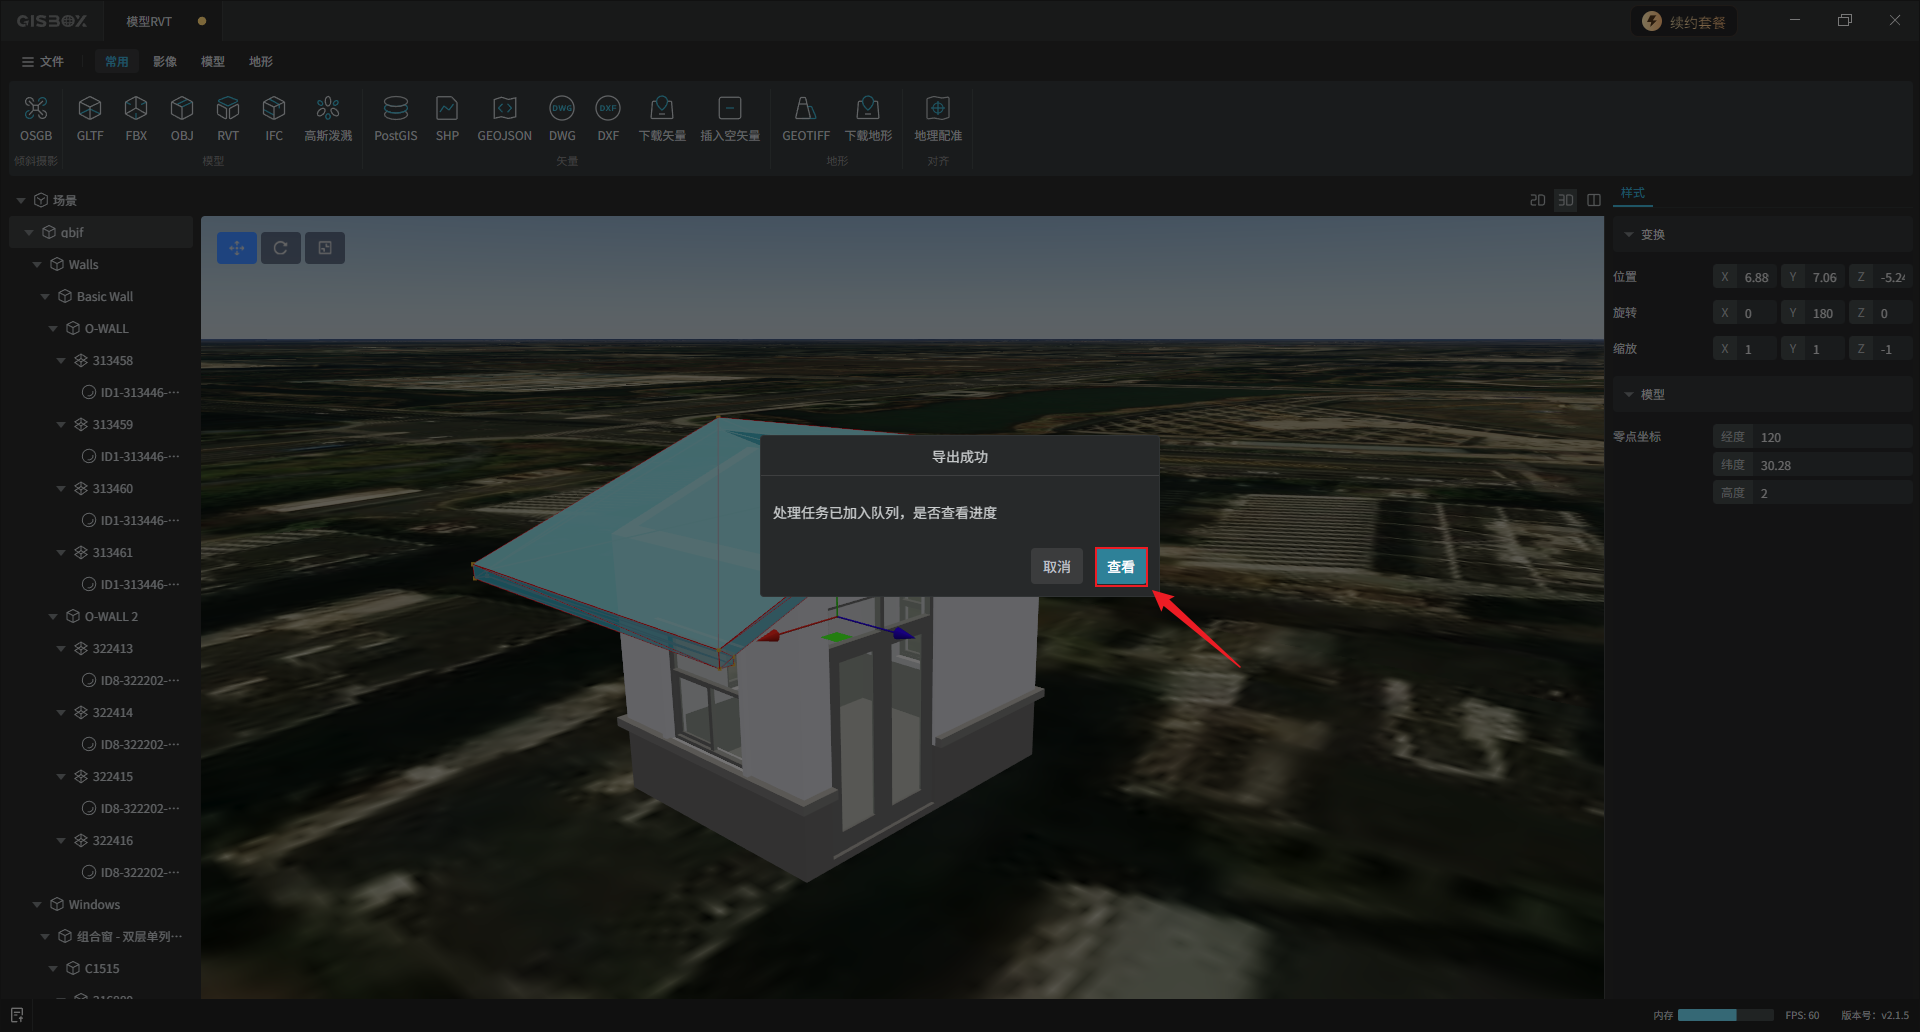This screenshot has width=1920, height=1032.
Task: Activate the move gizmo tool
Action: pos(237,248)
